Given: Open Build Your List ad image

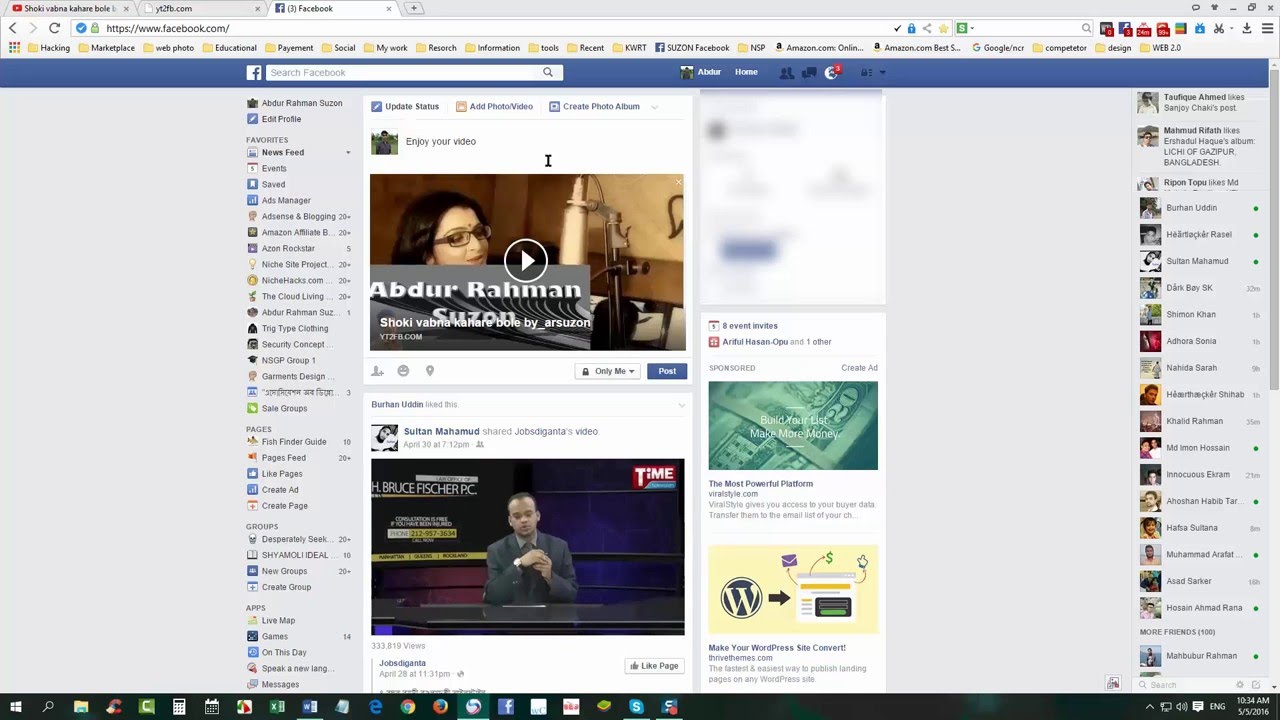Looking at the screenshot, I should click(x=793, y=425).
